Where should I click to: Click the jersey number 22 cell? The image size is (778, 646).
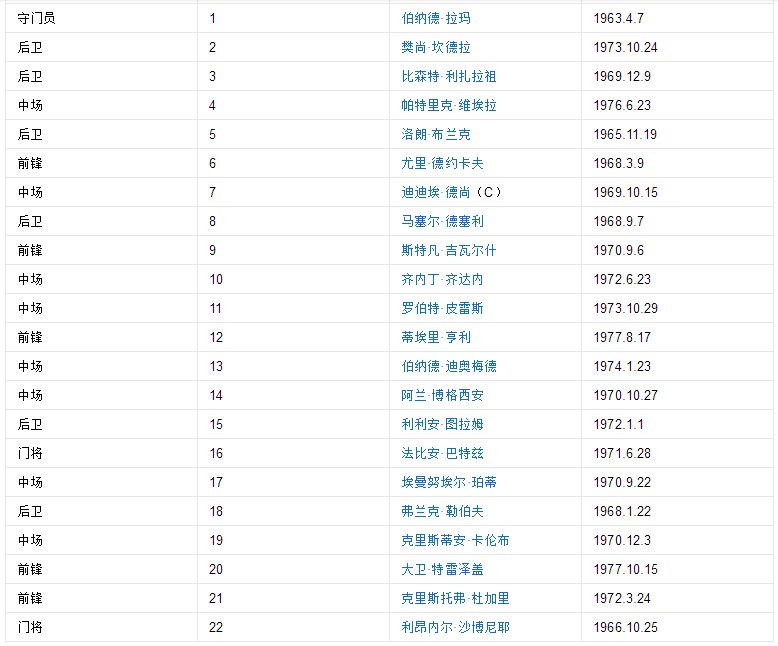coord(216,627)
